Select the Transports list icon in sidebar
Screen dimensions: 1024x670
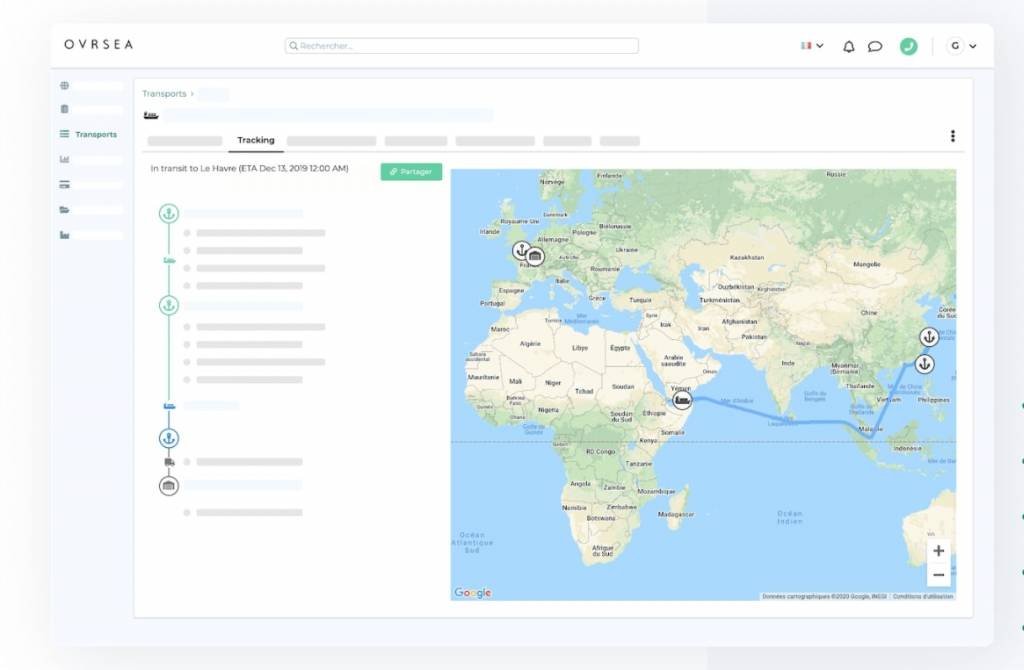[x=64, y=134]
